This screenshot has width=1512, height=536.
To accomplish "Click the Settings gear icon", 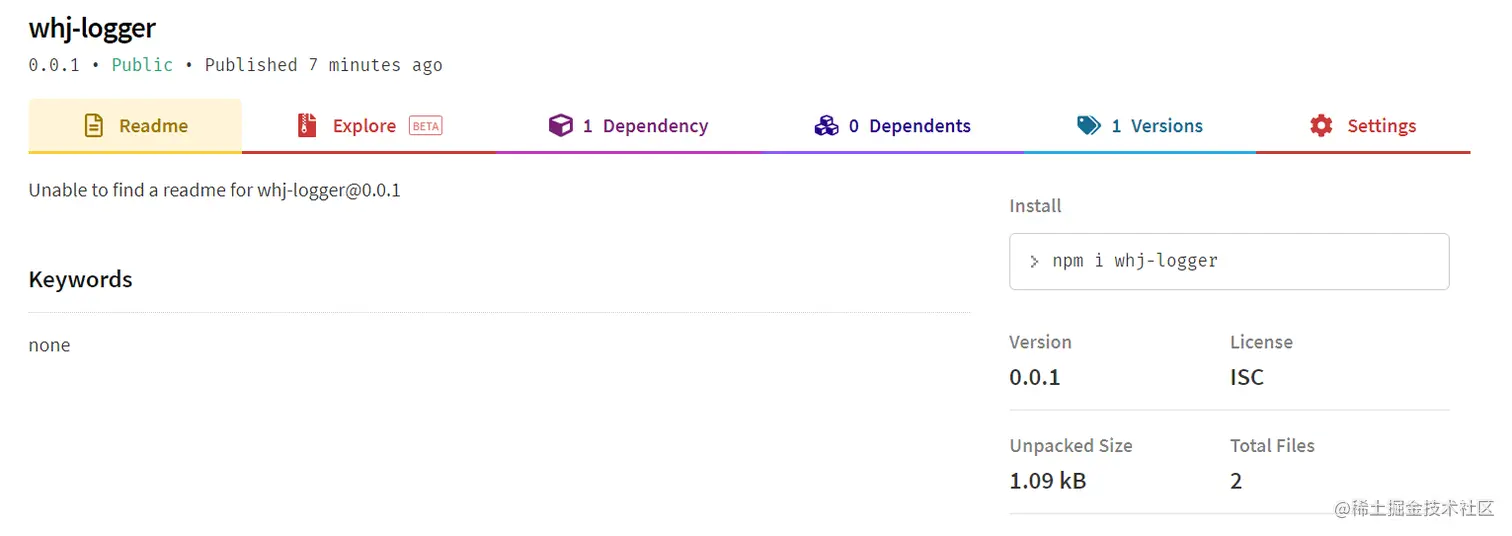I will pos(1321,126).
